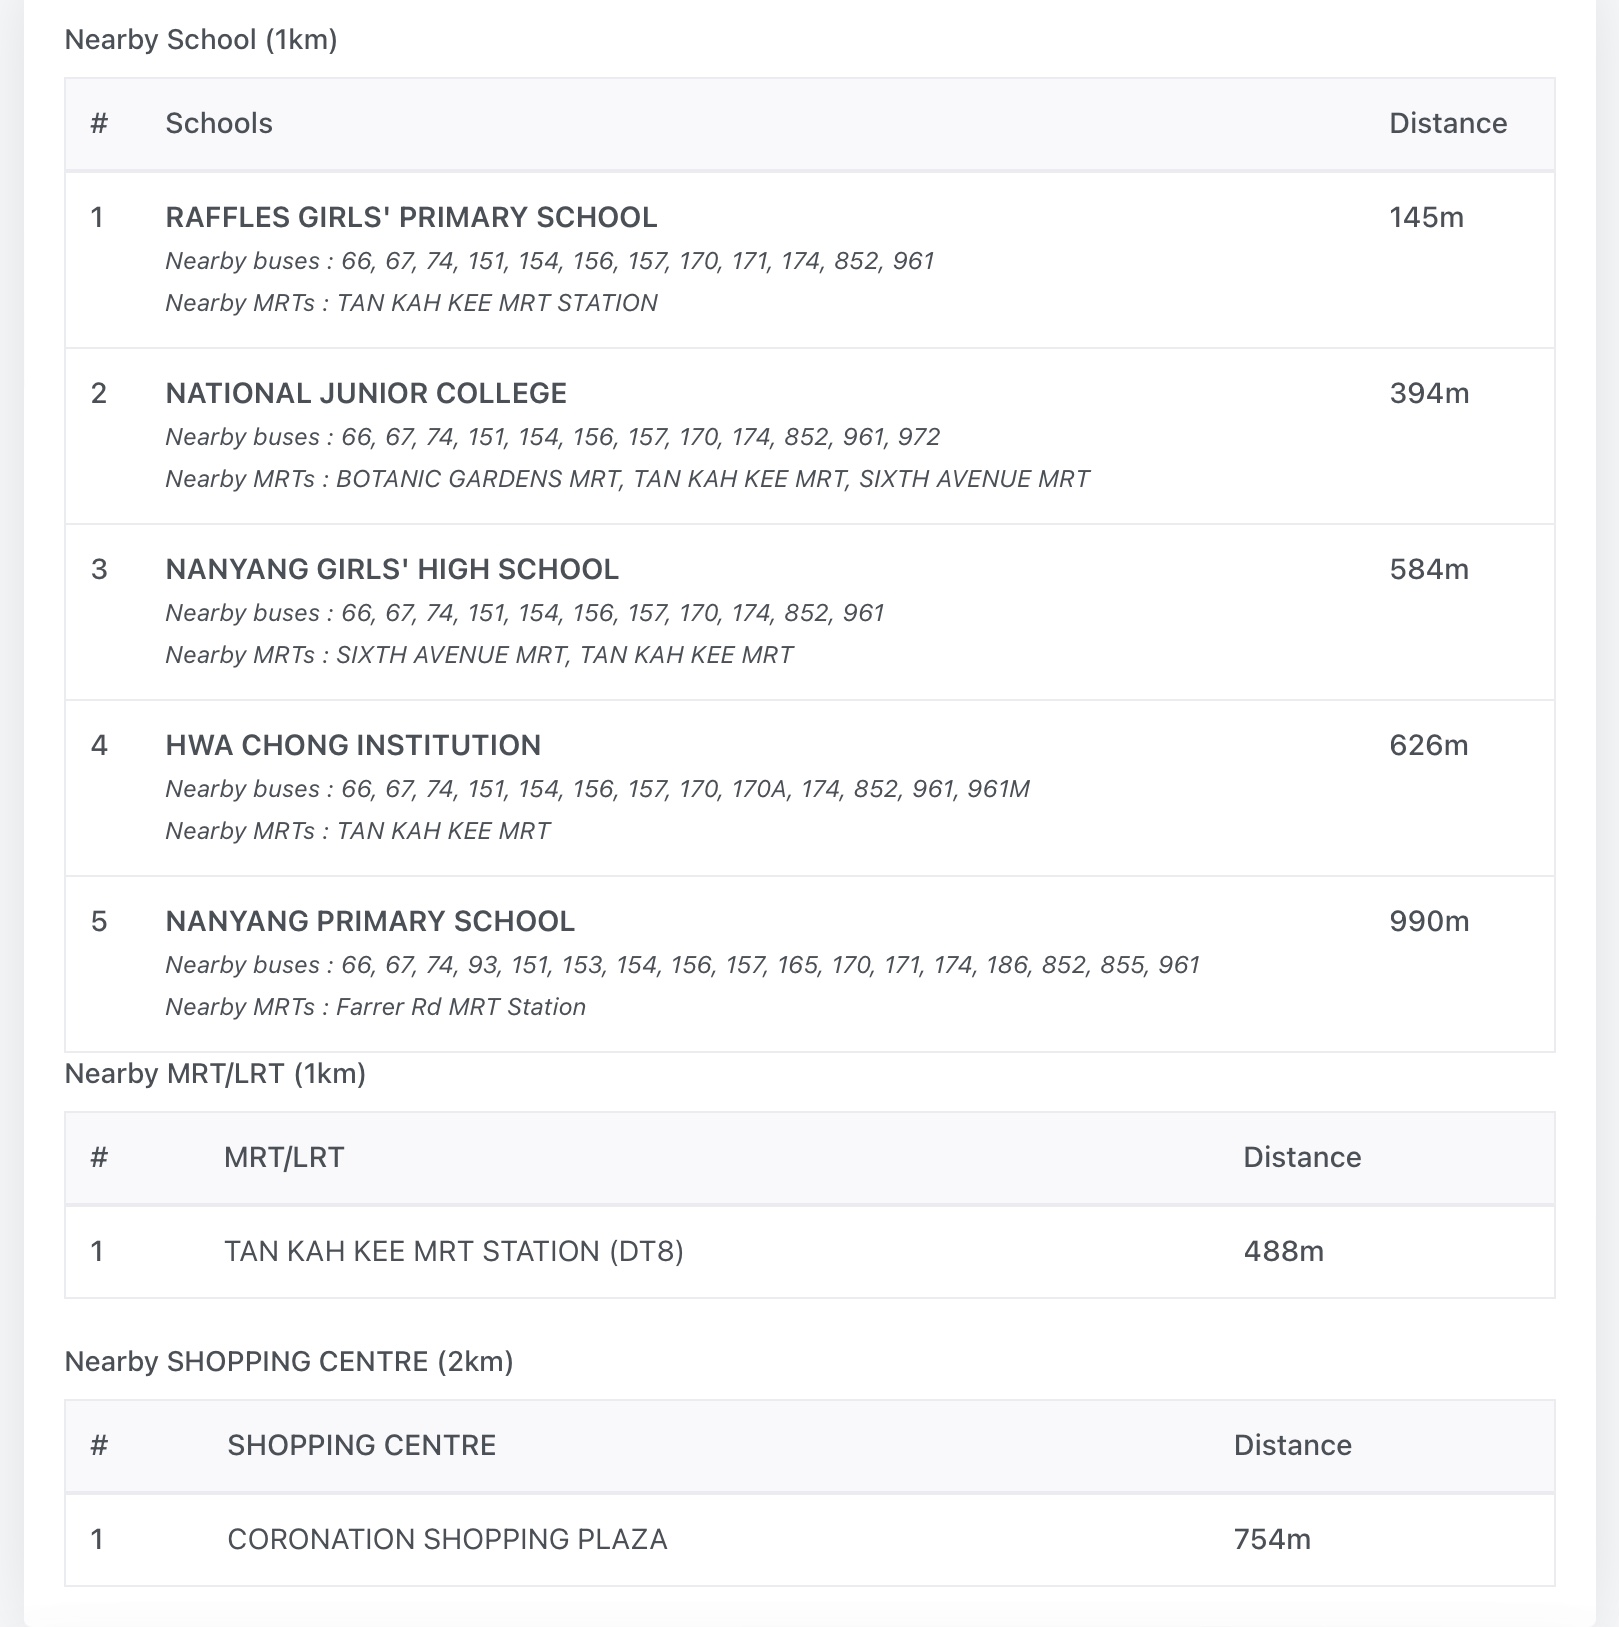
Task: Click the 754m shopping centre distance
Action: [1272, 1539]
